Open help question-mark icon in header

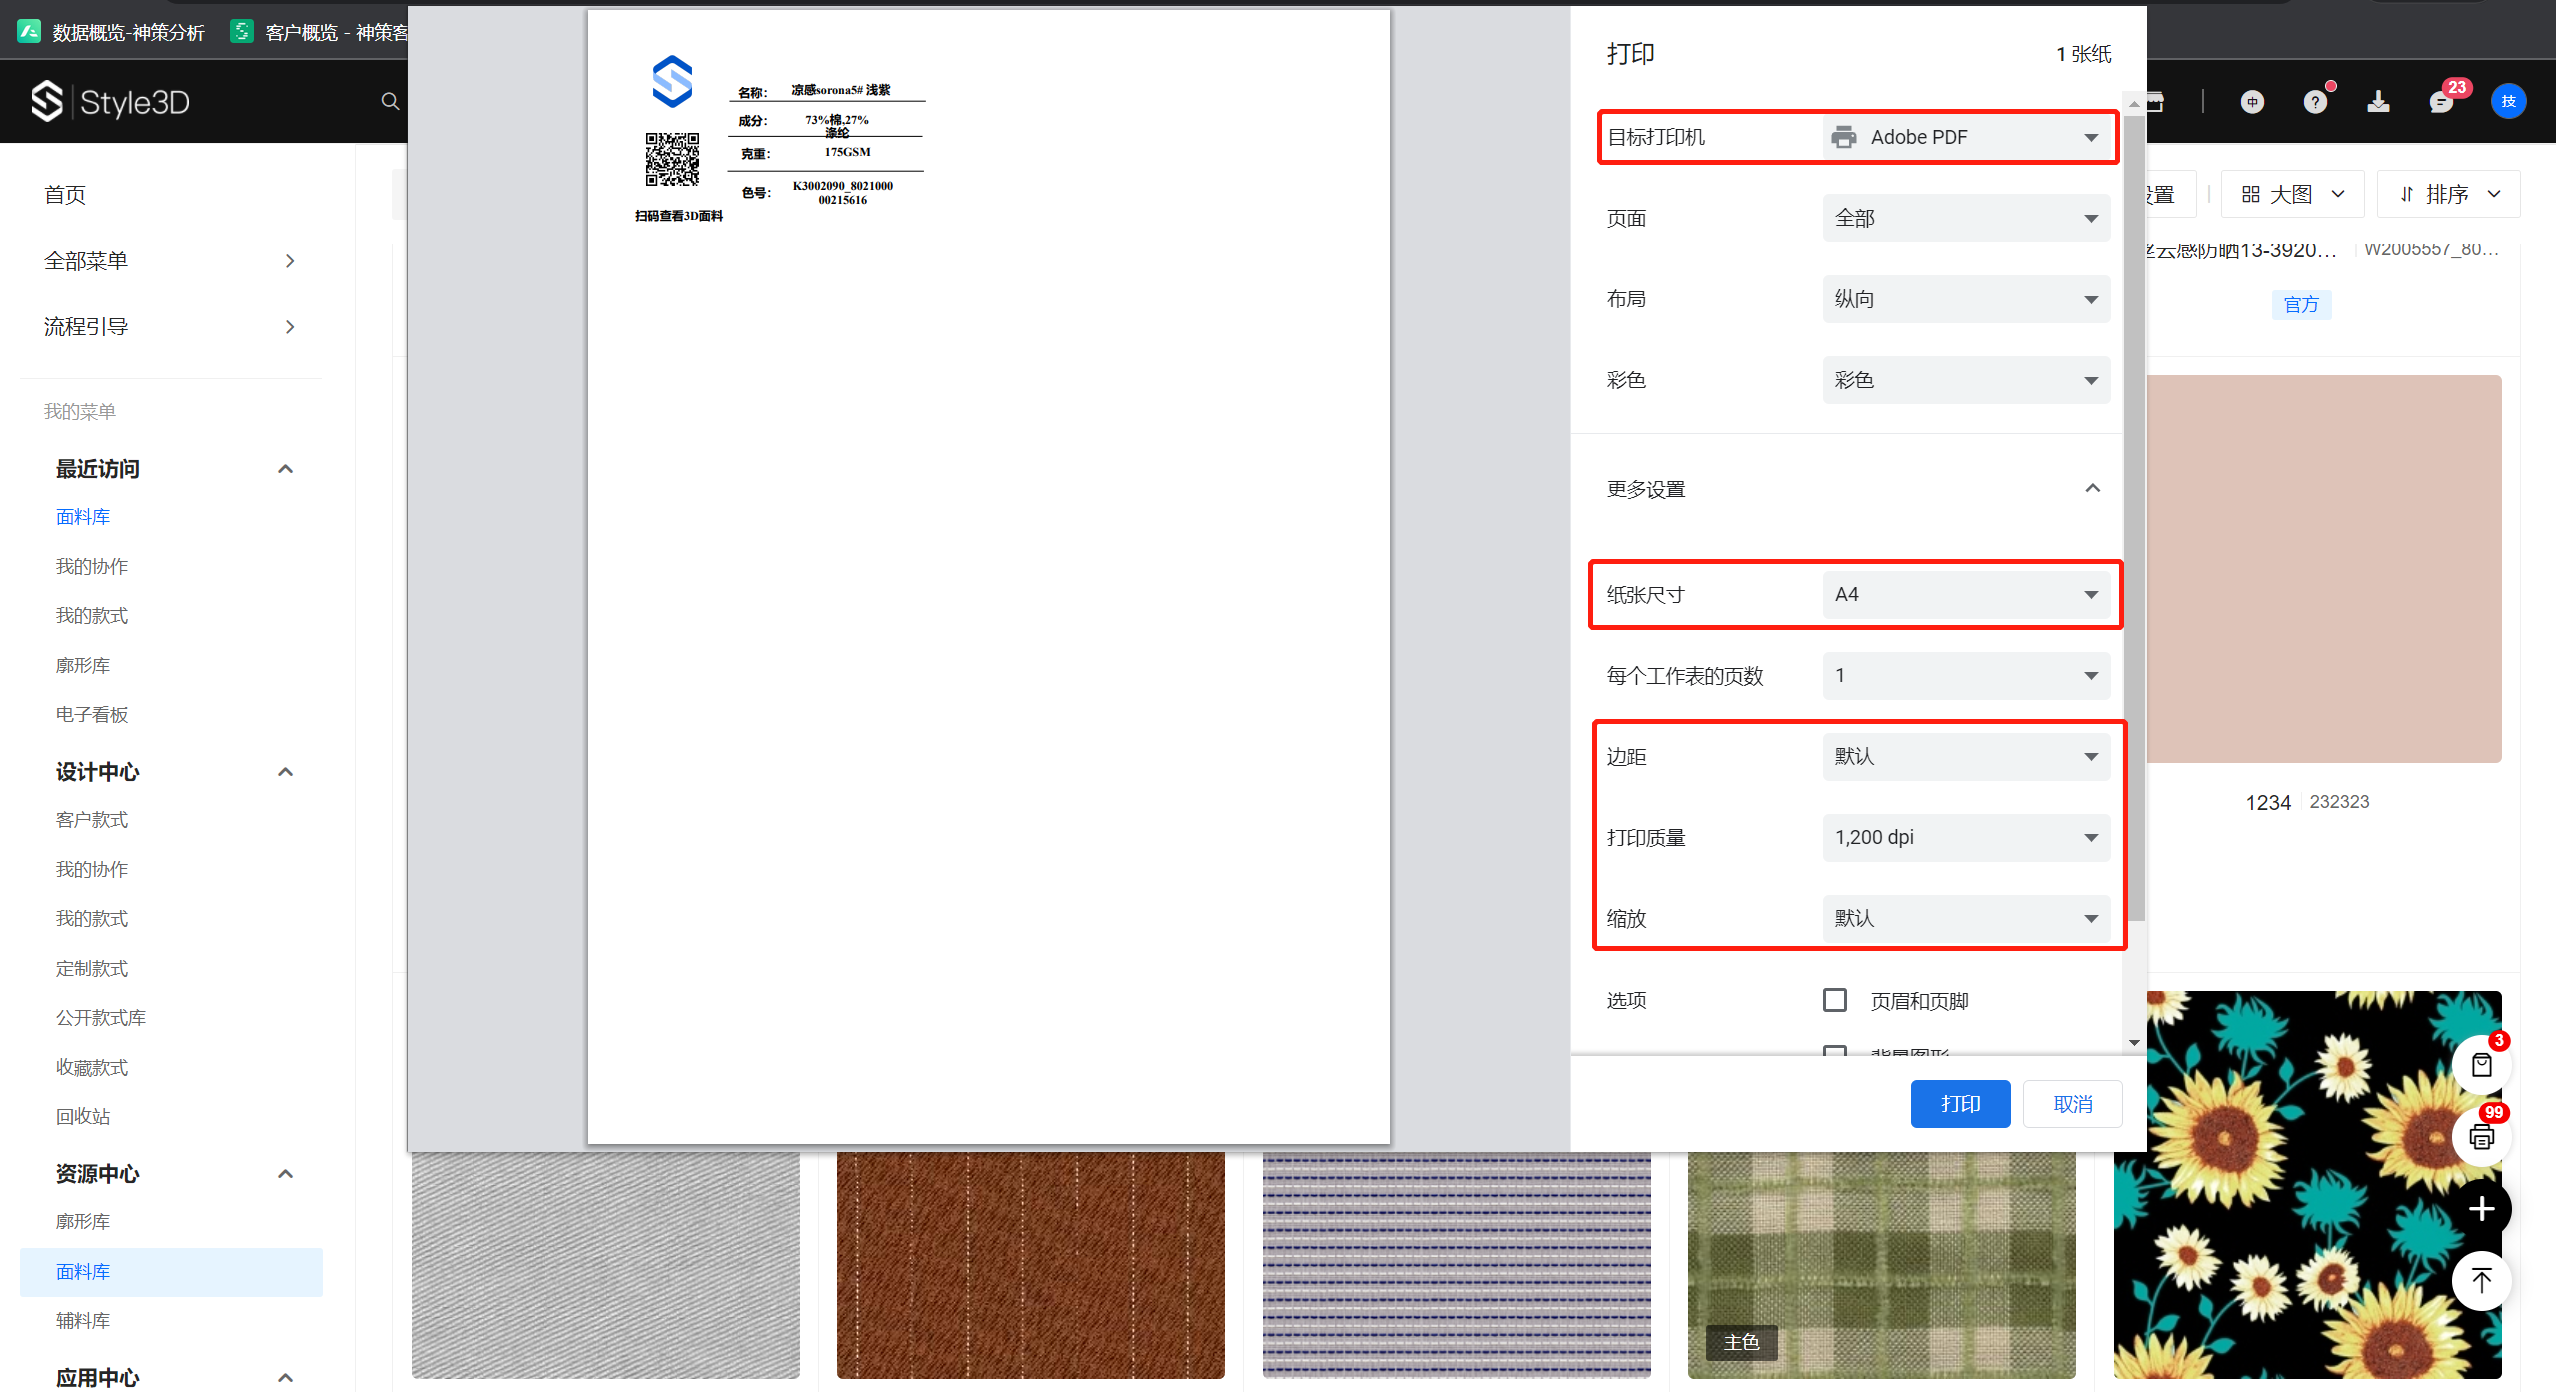[2315, 102]
